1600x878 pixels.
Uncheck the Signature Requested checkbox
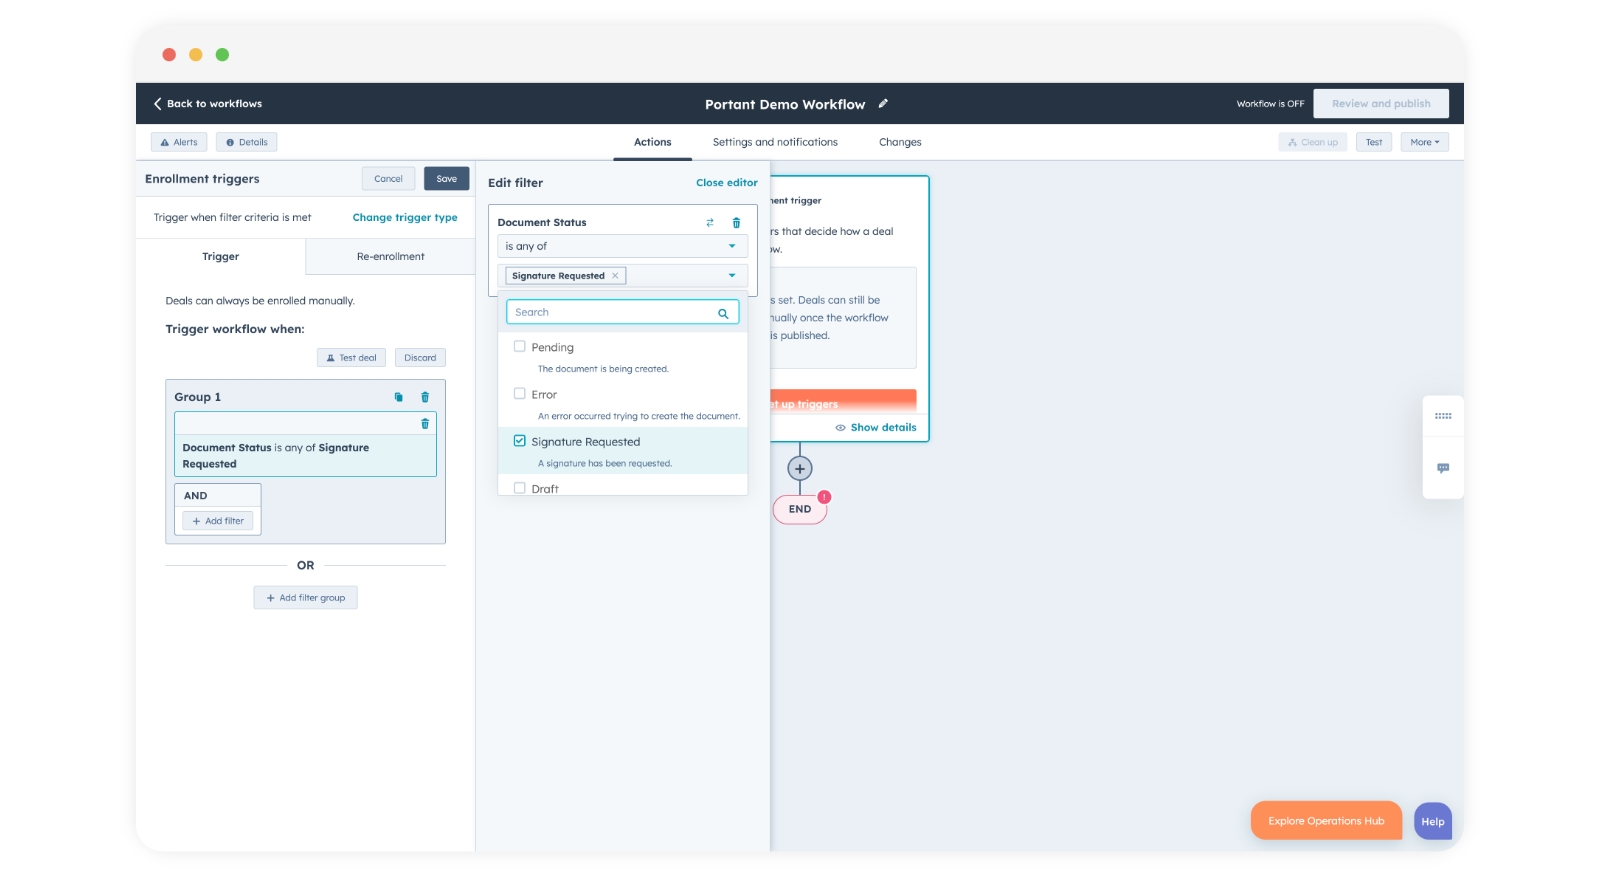pyautogui.click(x=520, y=441)
